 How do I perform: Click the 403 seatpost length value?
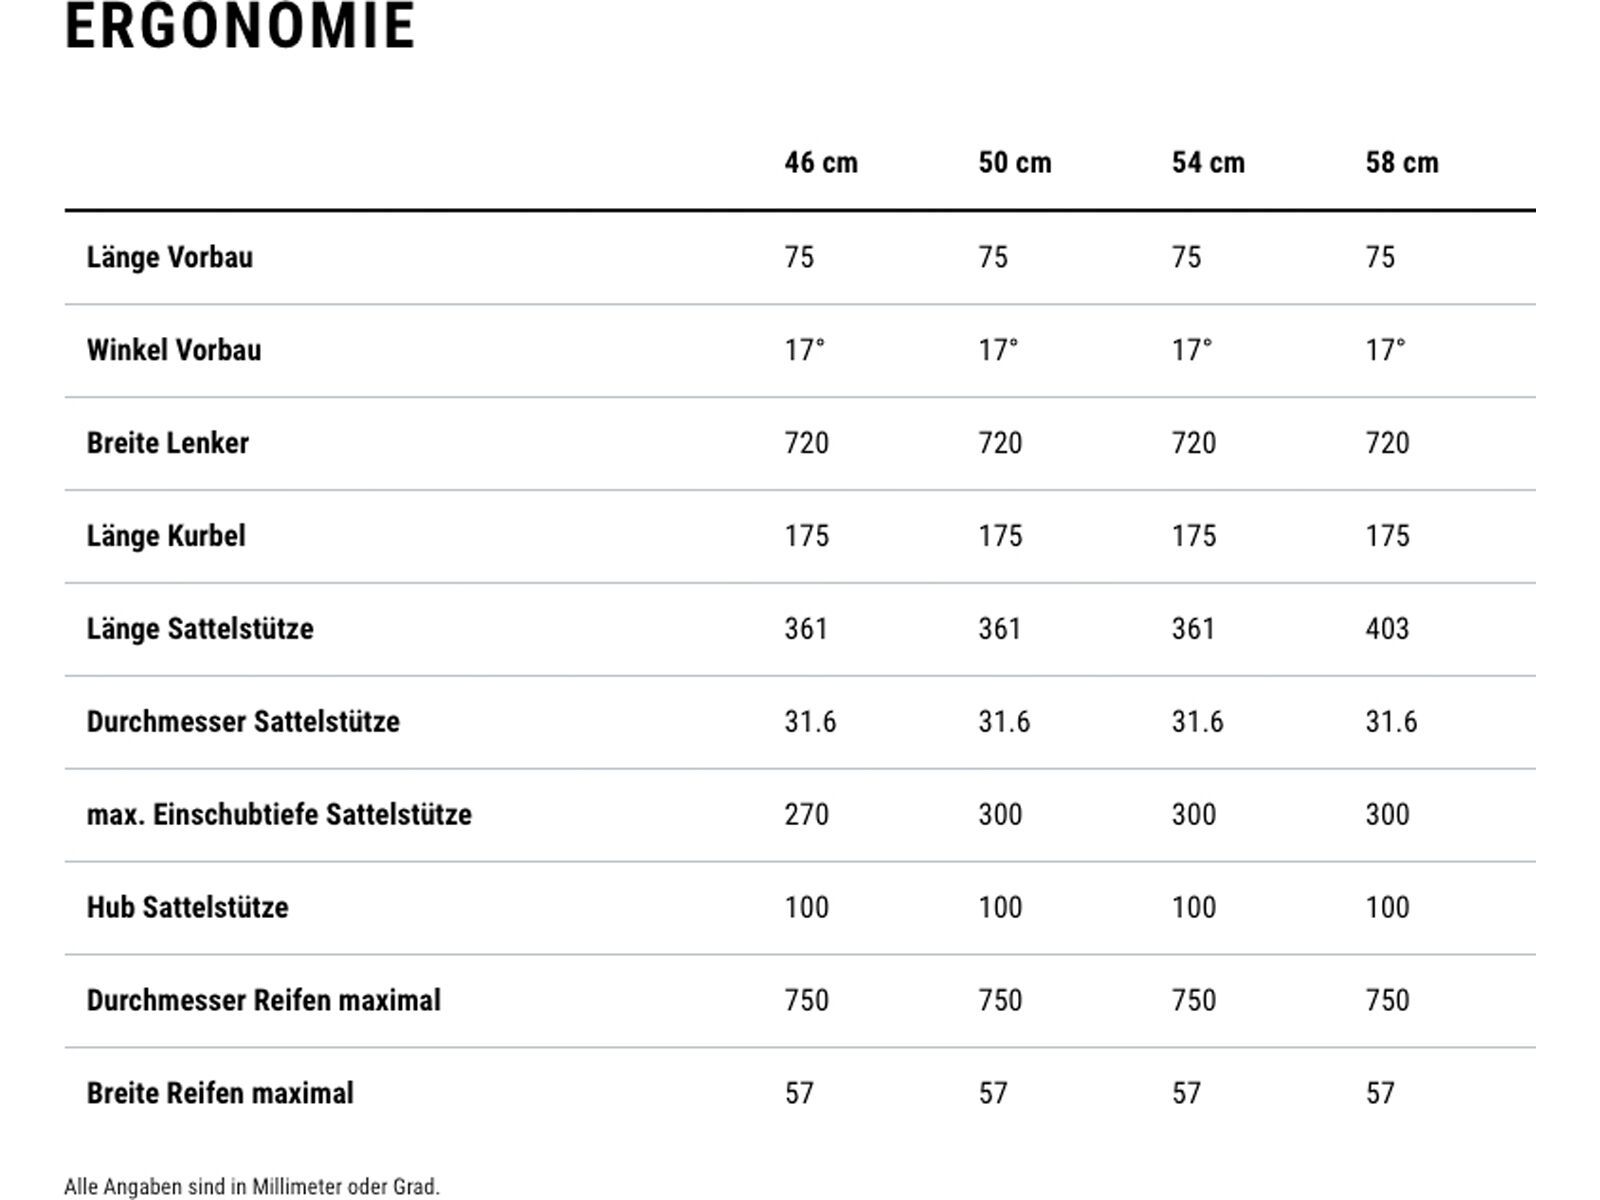click(1387, 629)
